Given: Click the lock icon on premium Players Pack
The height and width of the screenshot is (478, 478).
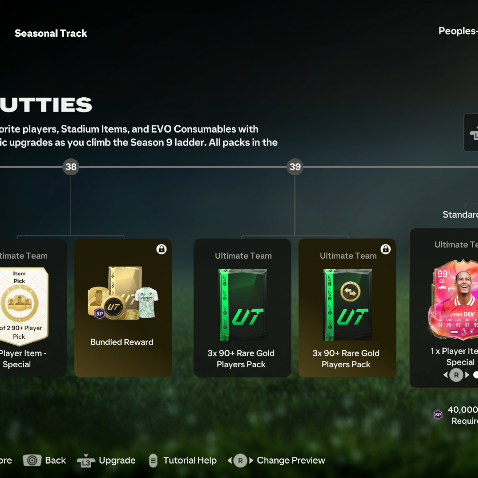Looking at the screenshot, I should (386, 249).
